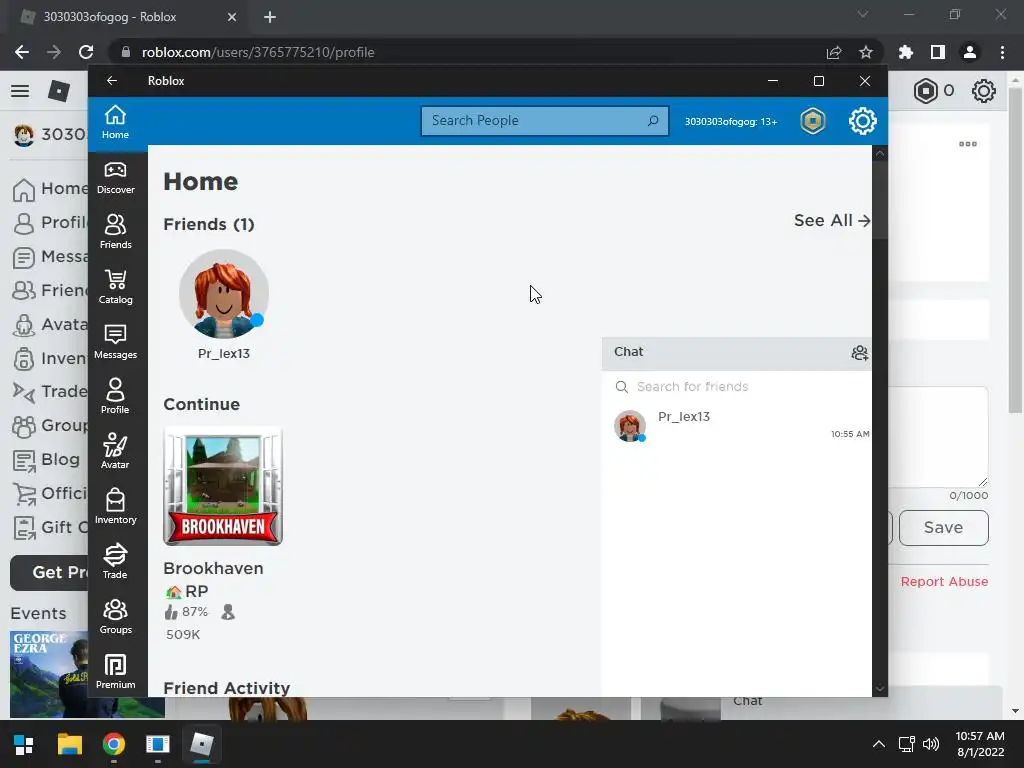Open the Brookhaven game thumbnail
Viewport: 1024px width, 768px height.
(x=223, y=486)
